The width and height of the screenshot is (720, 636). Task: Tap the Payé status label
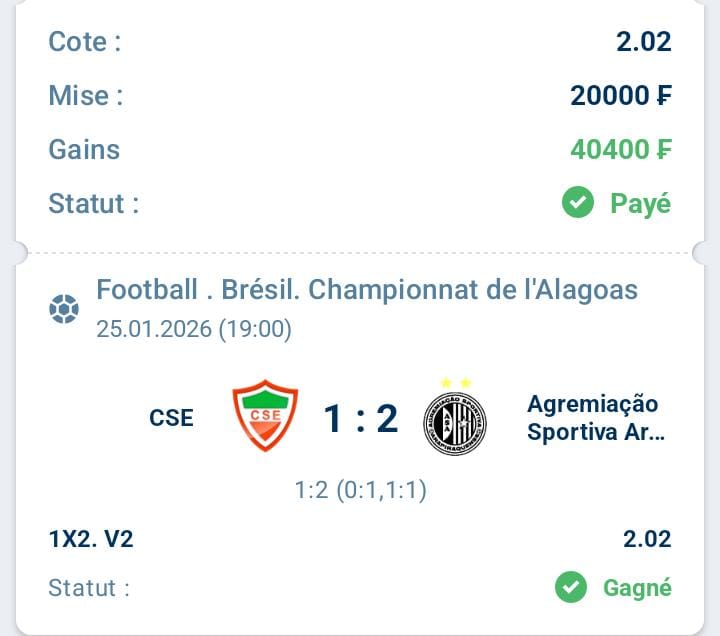640,203
